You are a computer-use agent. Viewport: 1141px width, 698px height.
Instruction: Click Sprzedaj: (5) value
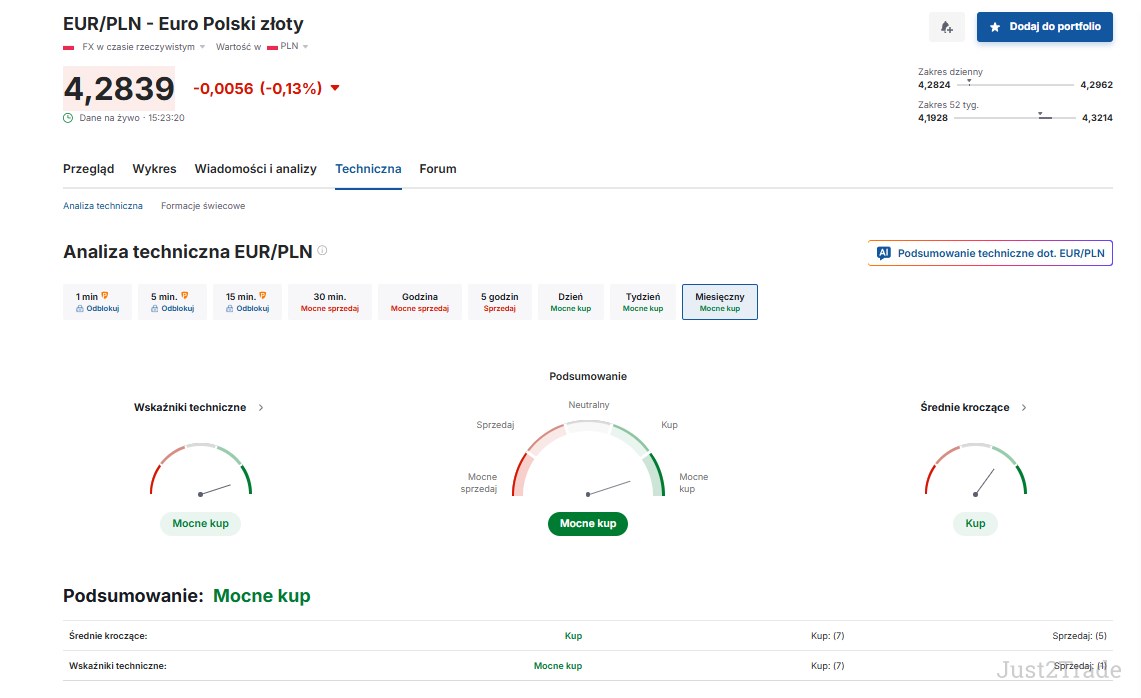pos(1079,636)
